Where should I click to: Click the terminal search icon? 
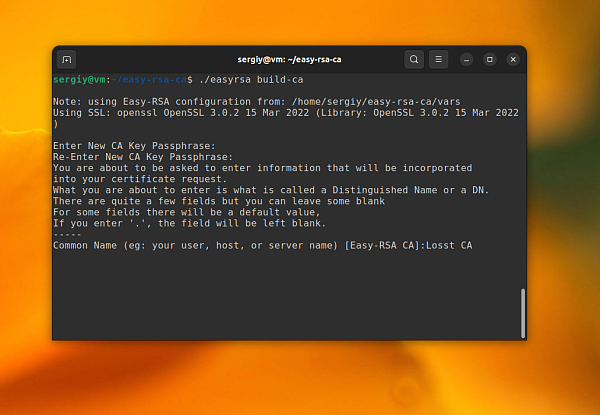(414, 60)
